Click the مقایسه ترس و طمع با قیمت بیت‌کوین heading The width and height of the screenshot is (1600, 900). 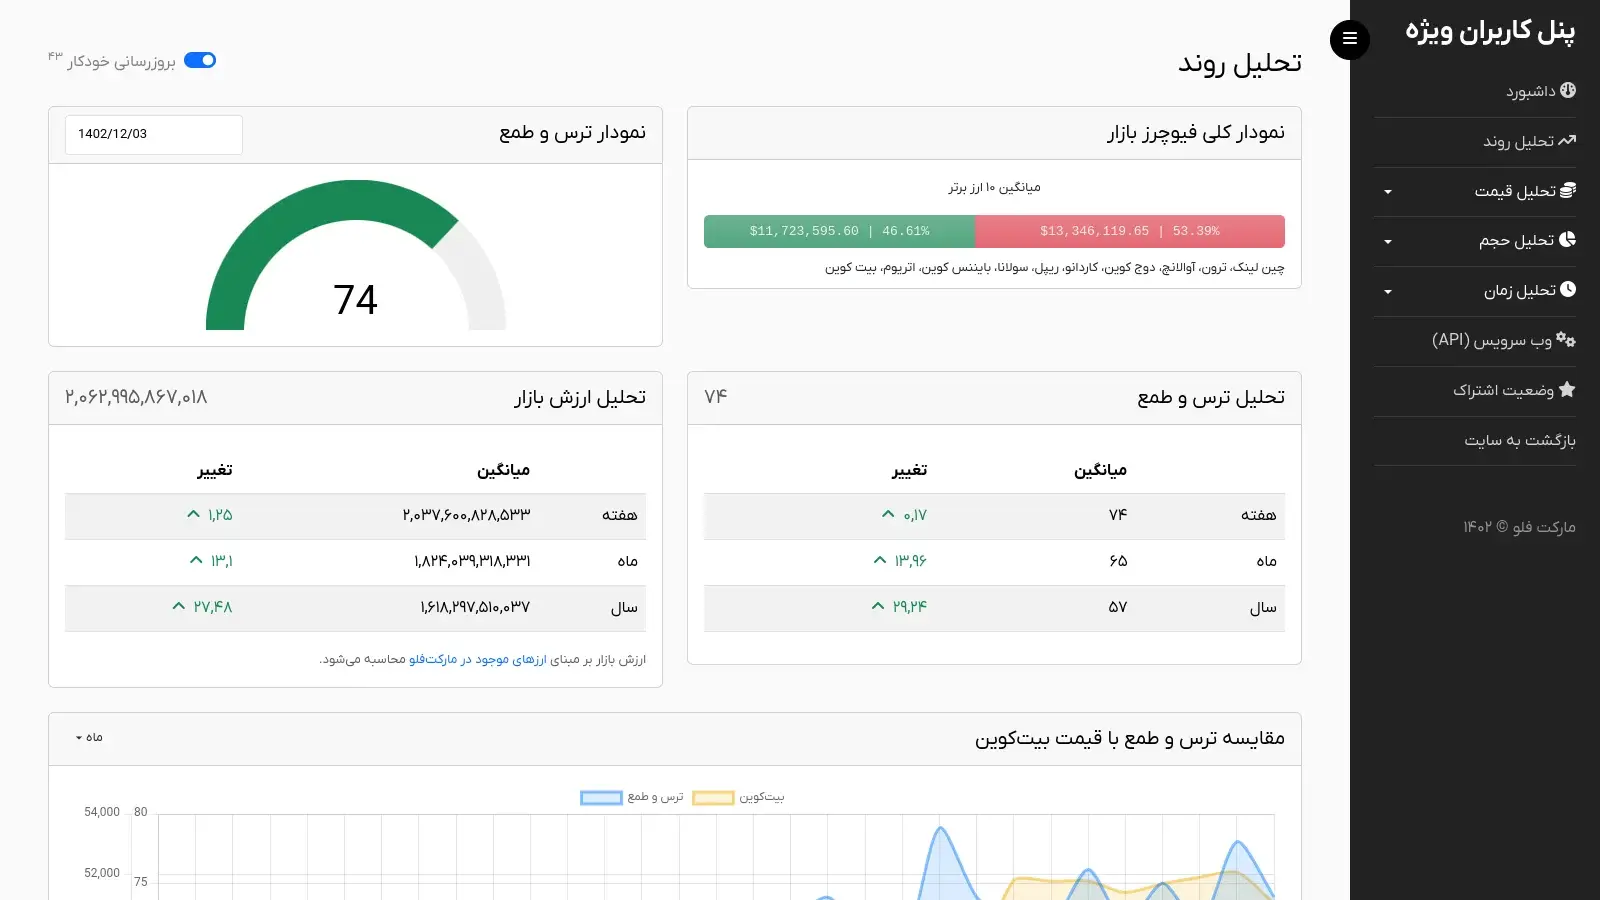[1130, 738]
